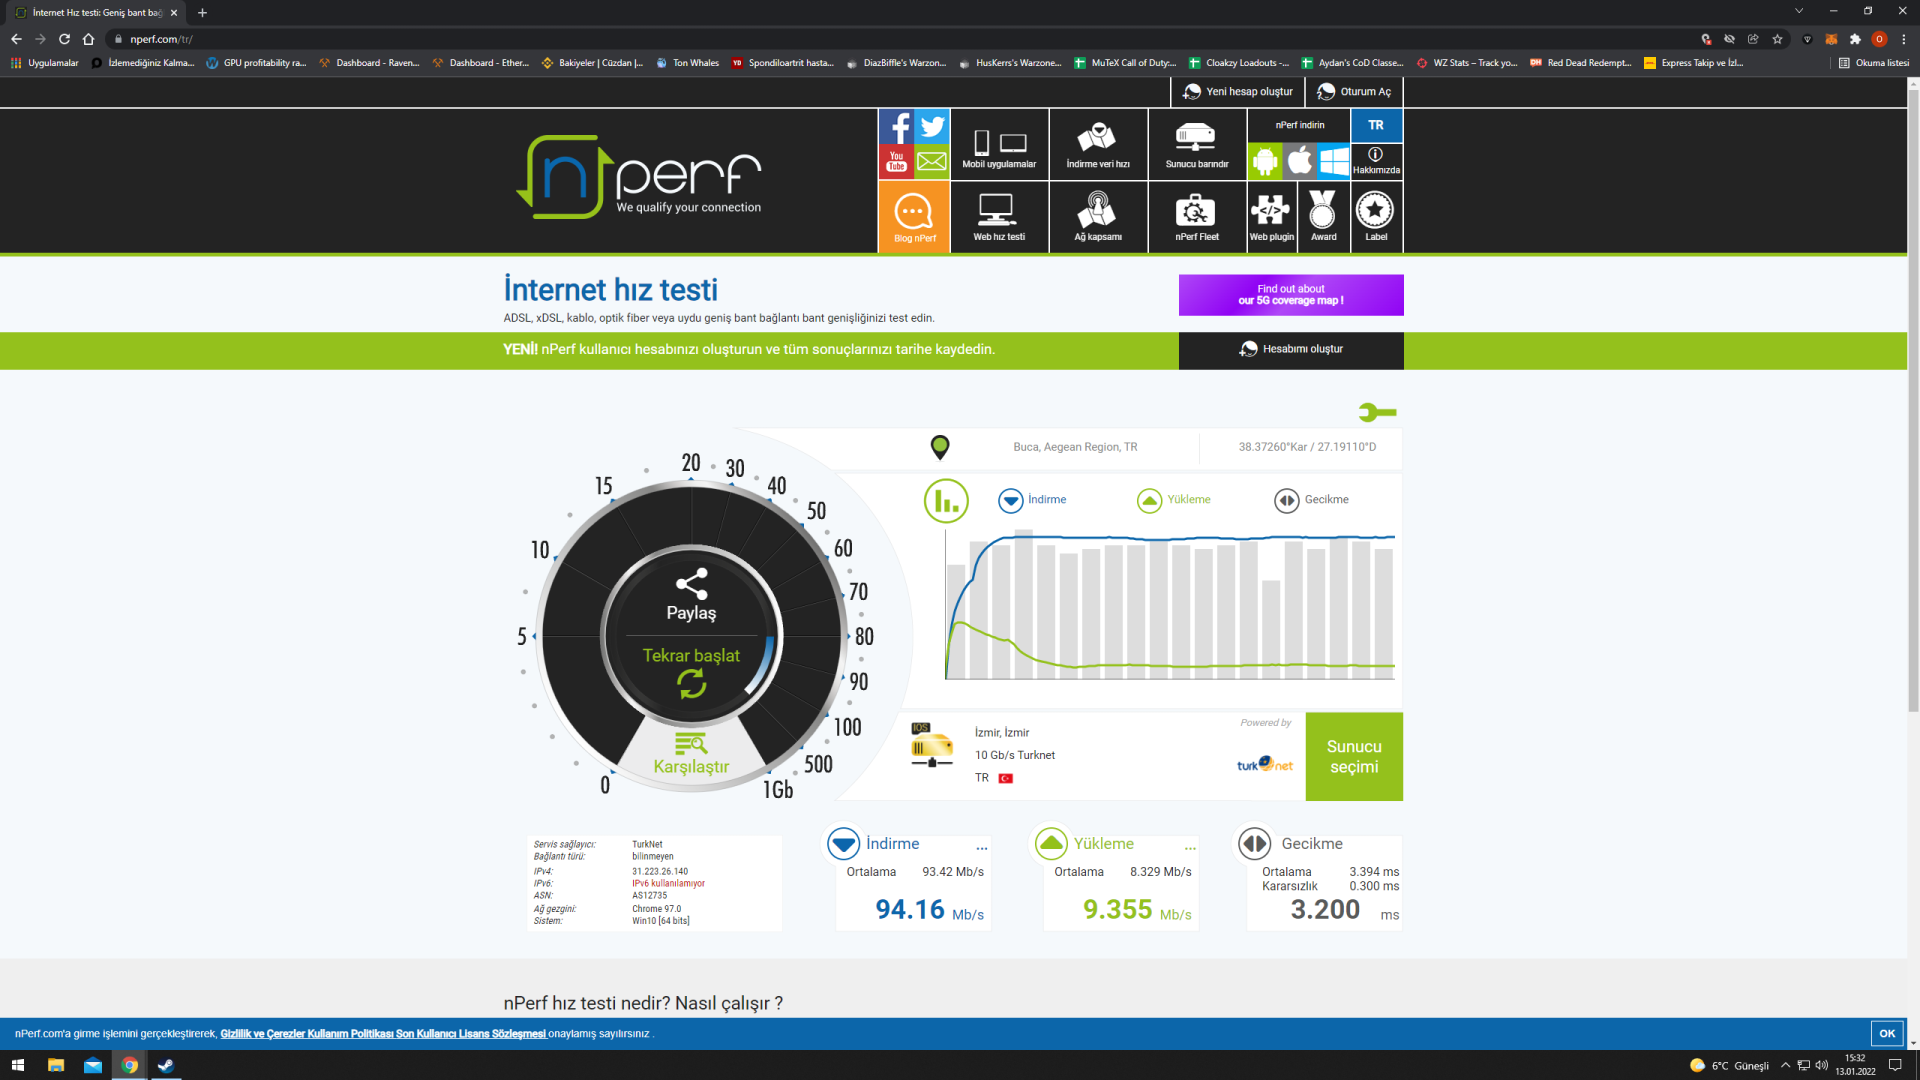This screenshot has height=1080, width=1920.
Task: Open the Web hız testi menu item
Action: tap(998, 217)
